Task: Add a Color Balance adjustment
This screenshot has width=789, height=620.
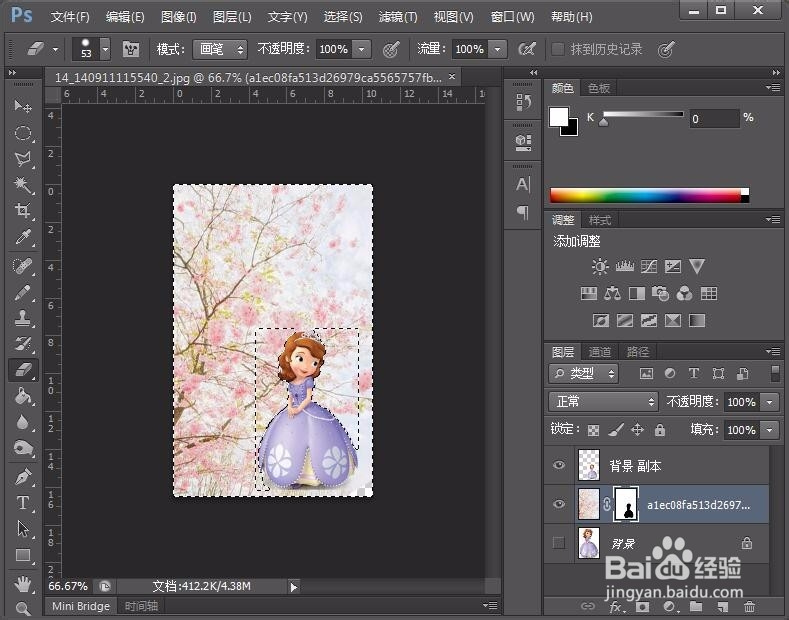Action: pyautogui.click(x=612, y=293)
